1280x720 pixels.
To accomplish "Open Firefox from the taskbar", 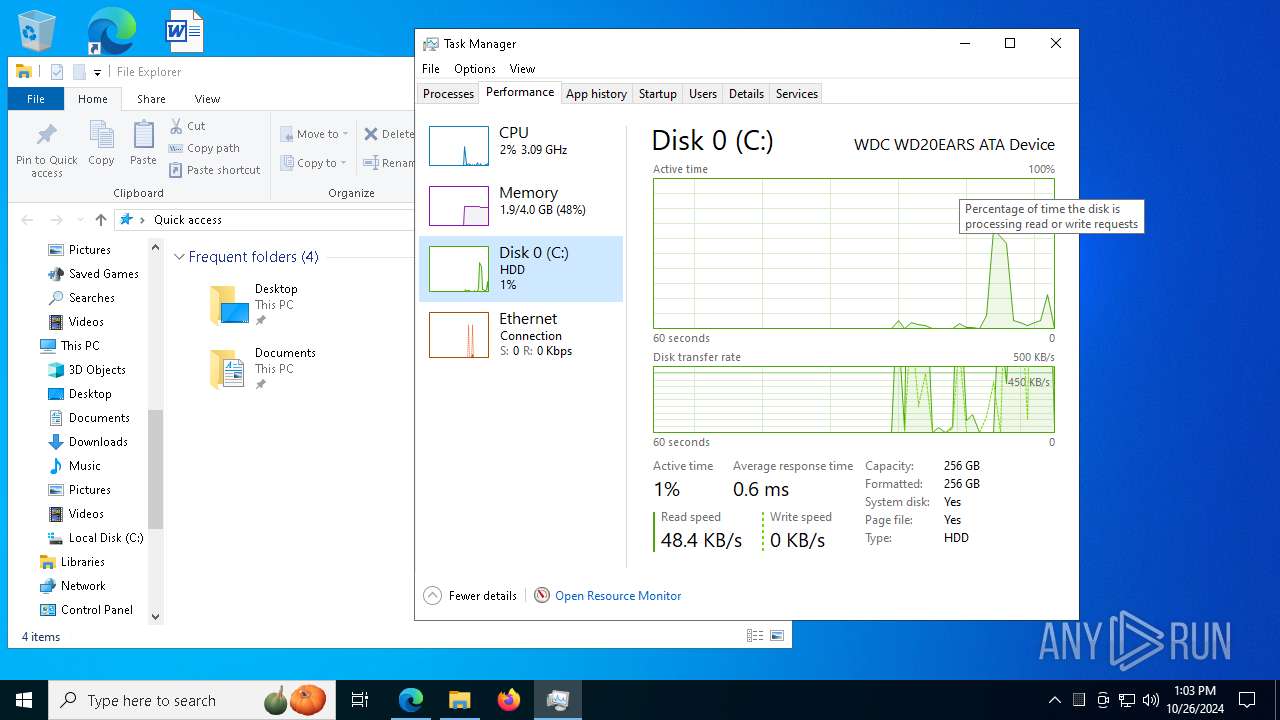I will click(x=509, y=700).
